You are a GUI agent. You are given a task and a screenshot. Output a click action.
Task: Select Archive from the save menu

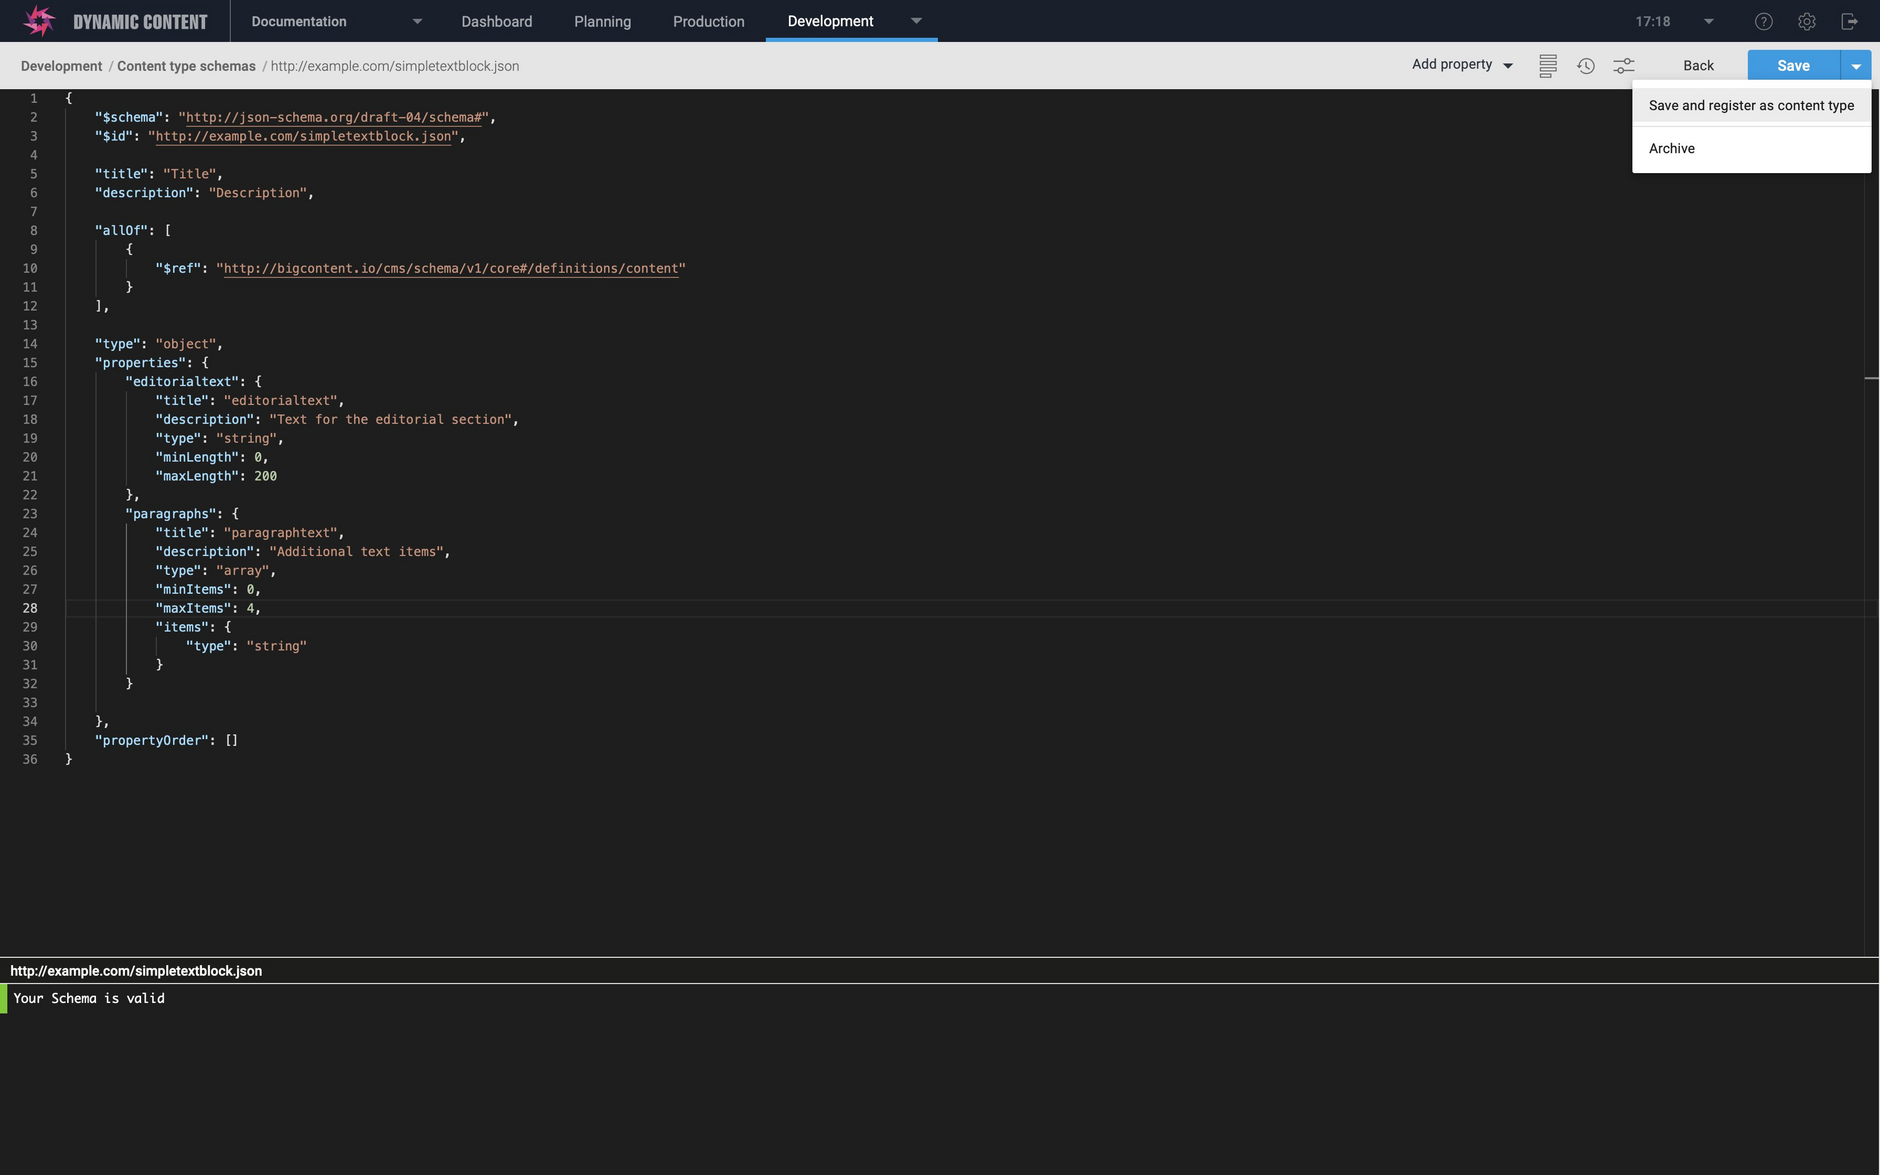pos(1671,148)
